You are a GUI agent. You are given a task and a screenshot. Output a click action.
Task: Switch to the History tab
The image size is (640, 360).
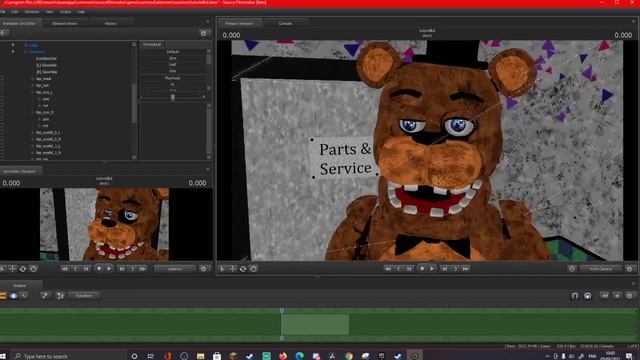pos(111,24)
